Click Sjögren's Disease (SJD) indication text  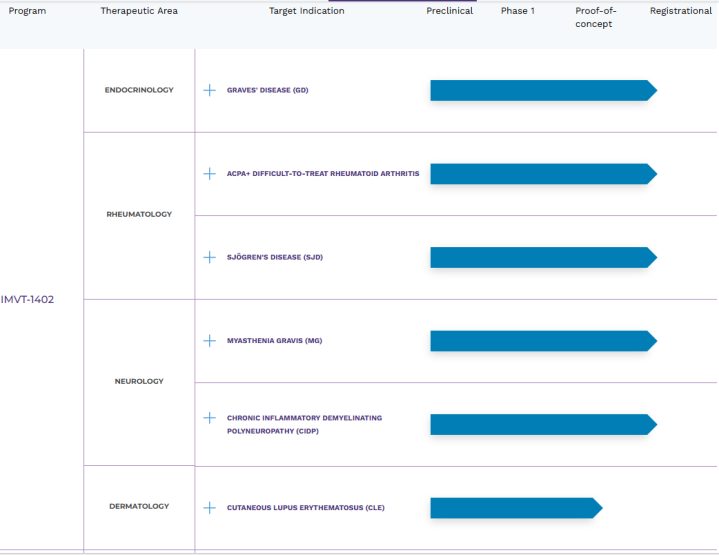275,257
